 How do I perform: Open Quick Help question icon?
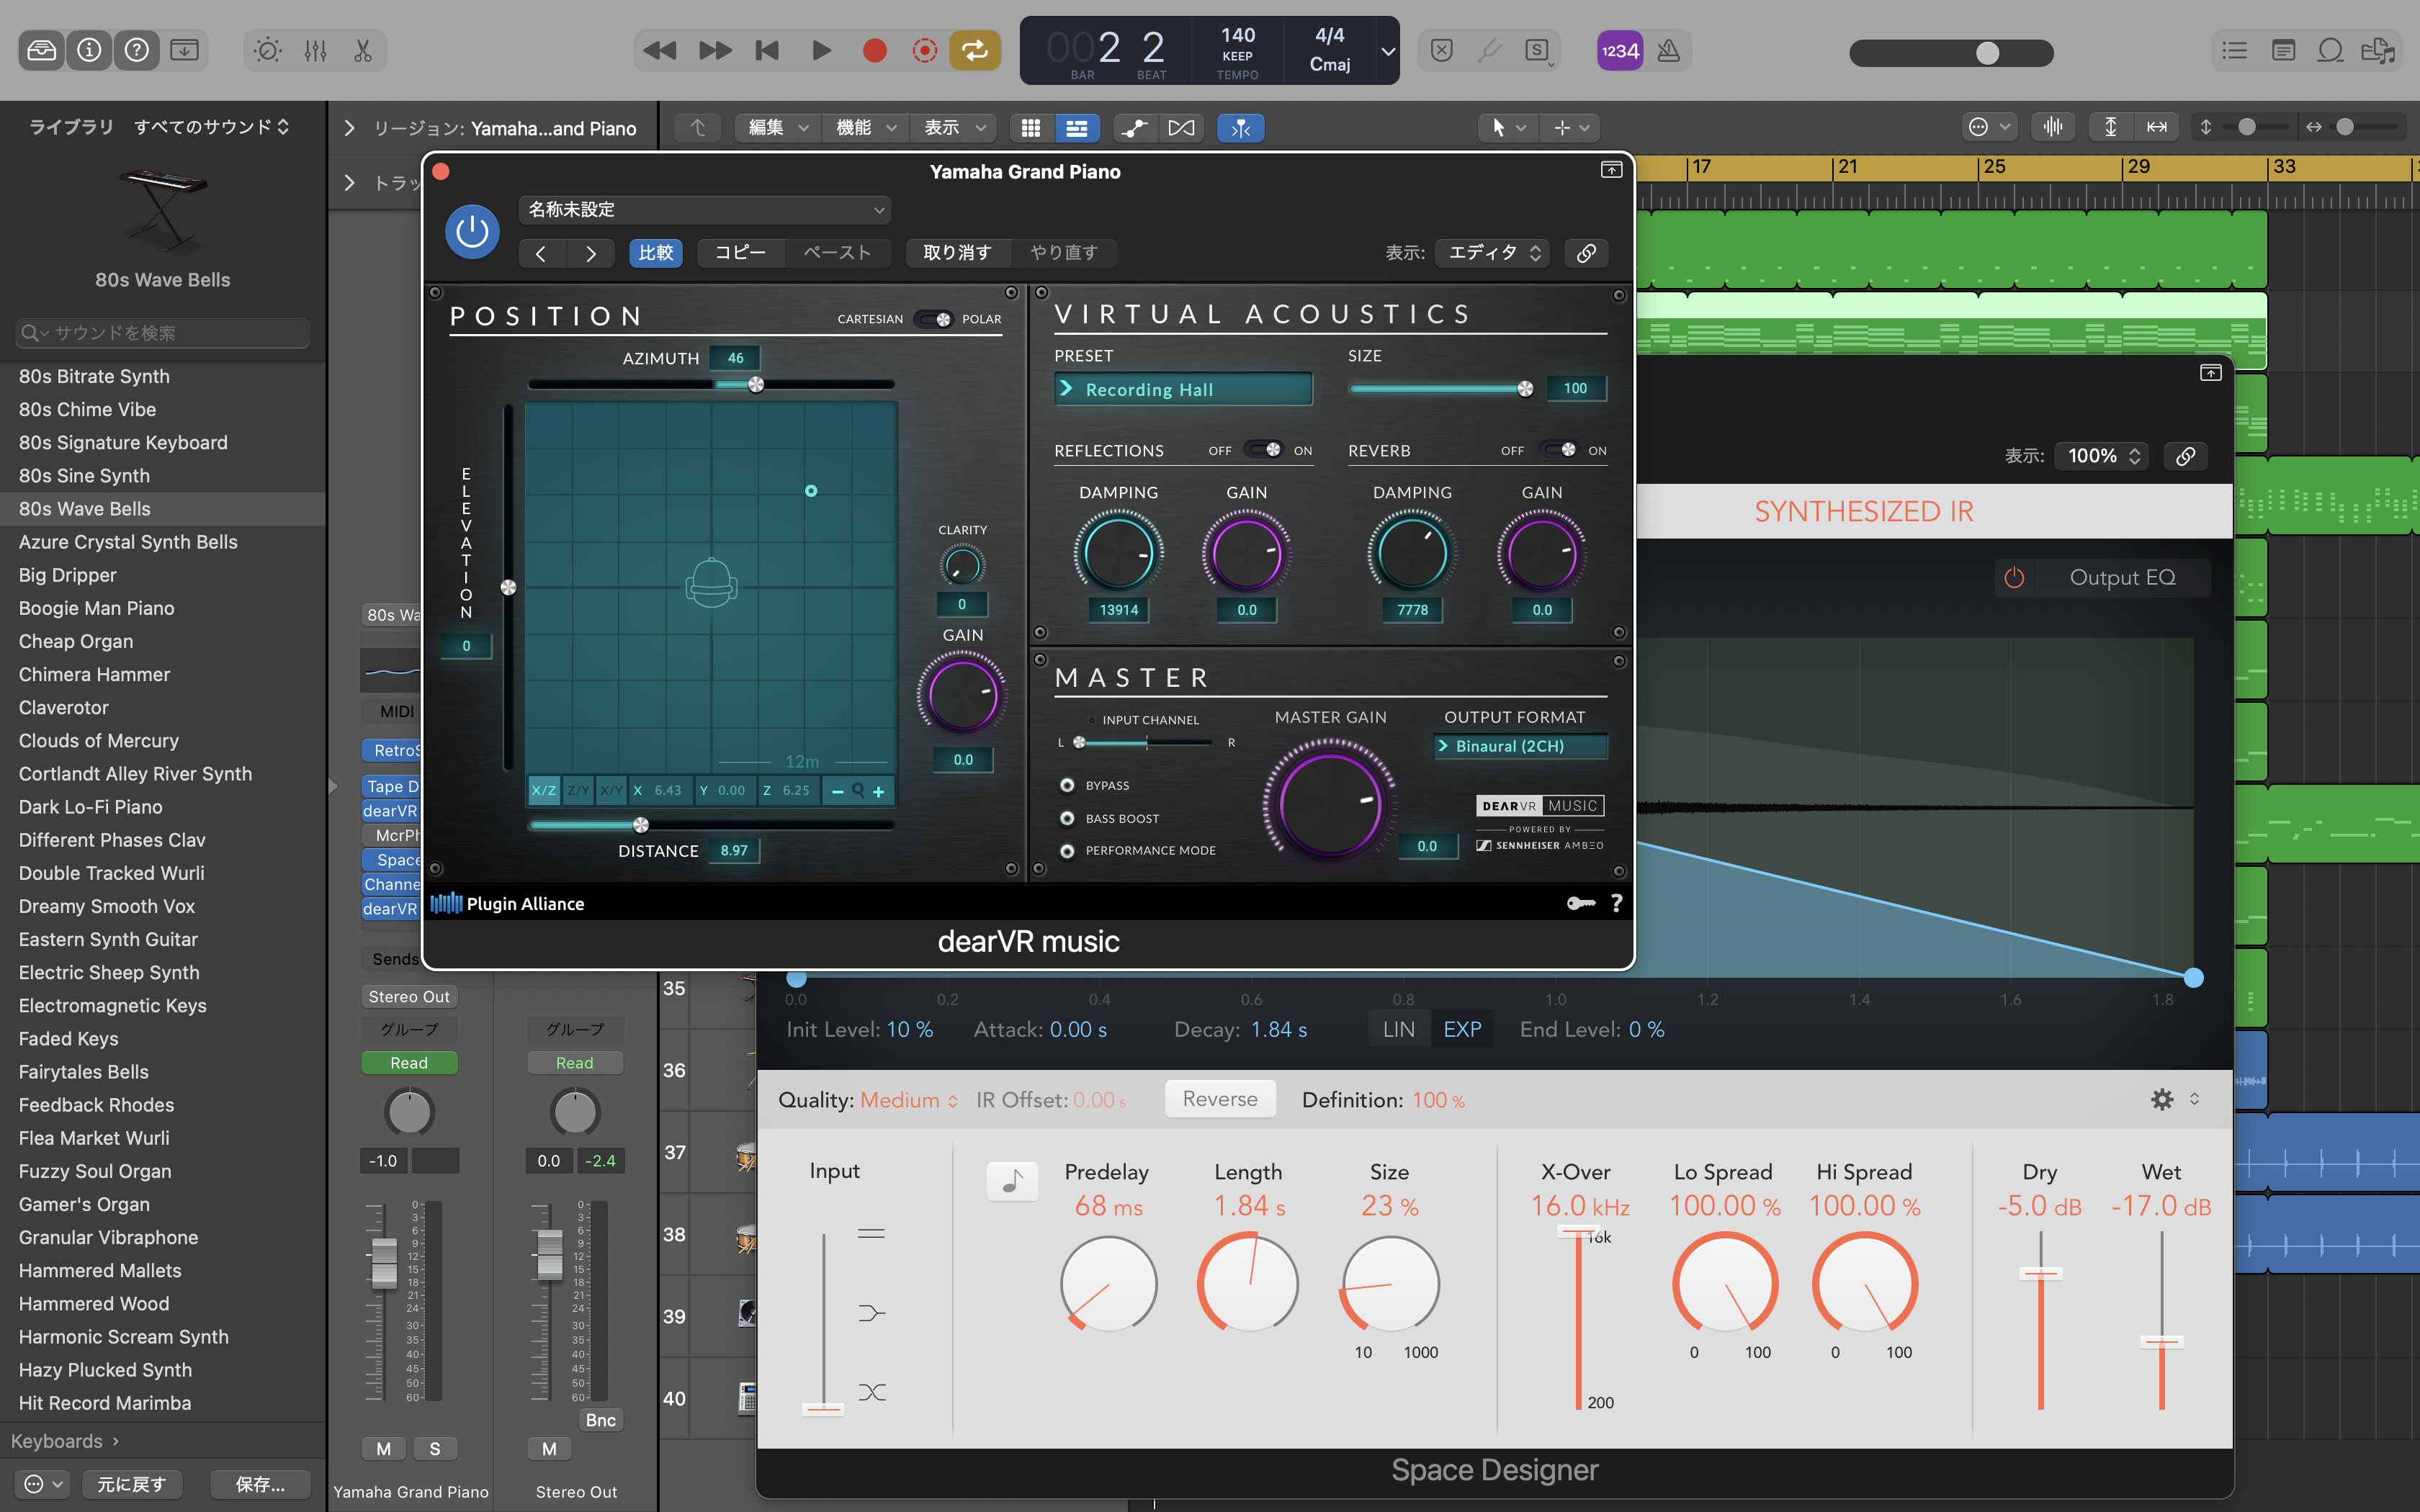(x=137, y=50)
